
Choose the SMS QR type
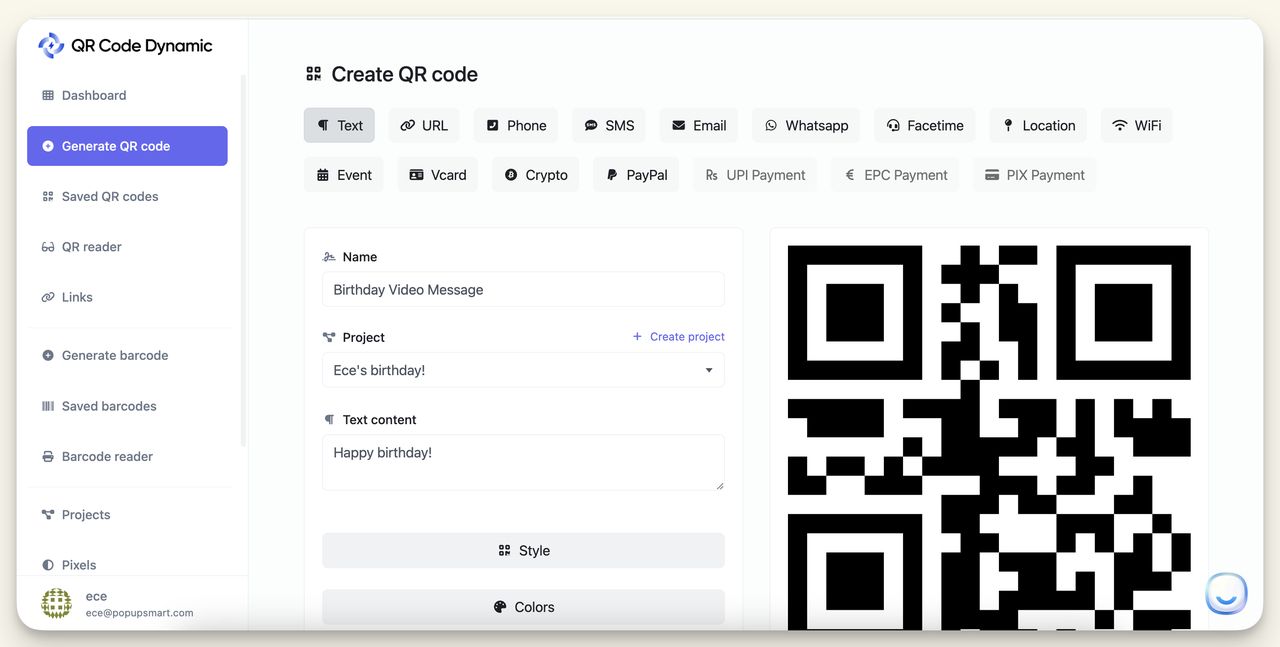pos(609,126)
